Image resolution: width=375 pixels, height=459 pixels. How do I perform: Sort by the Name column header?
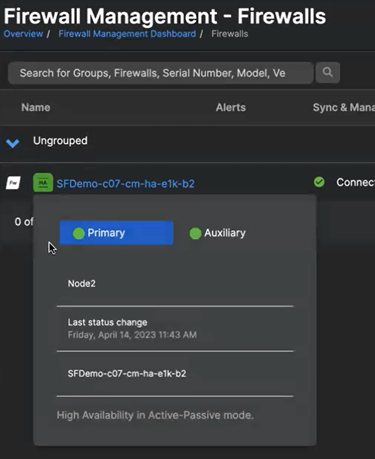pyautogui.click(x=36, y=107)
